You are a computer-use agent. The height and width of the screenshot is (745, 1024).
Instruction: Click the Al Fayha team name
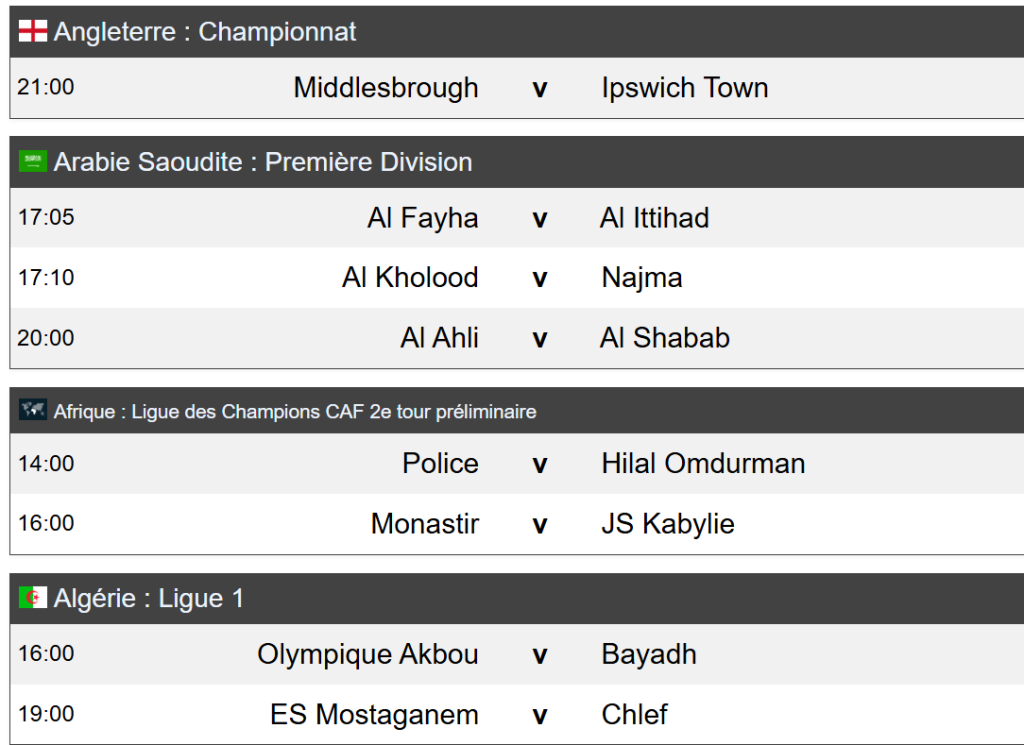[x=423, y=218]
